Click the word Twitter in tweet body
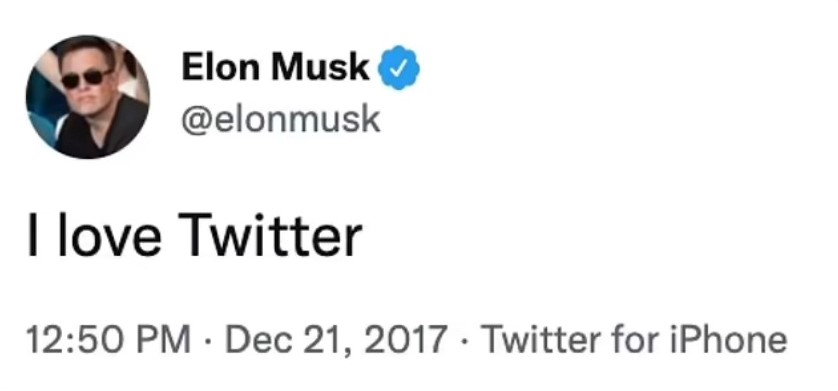The image size is (838, 391). (269, 233)
